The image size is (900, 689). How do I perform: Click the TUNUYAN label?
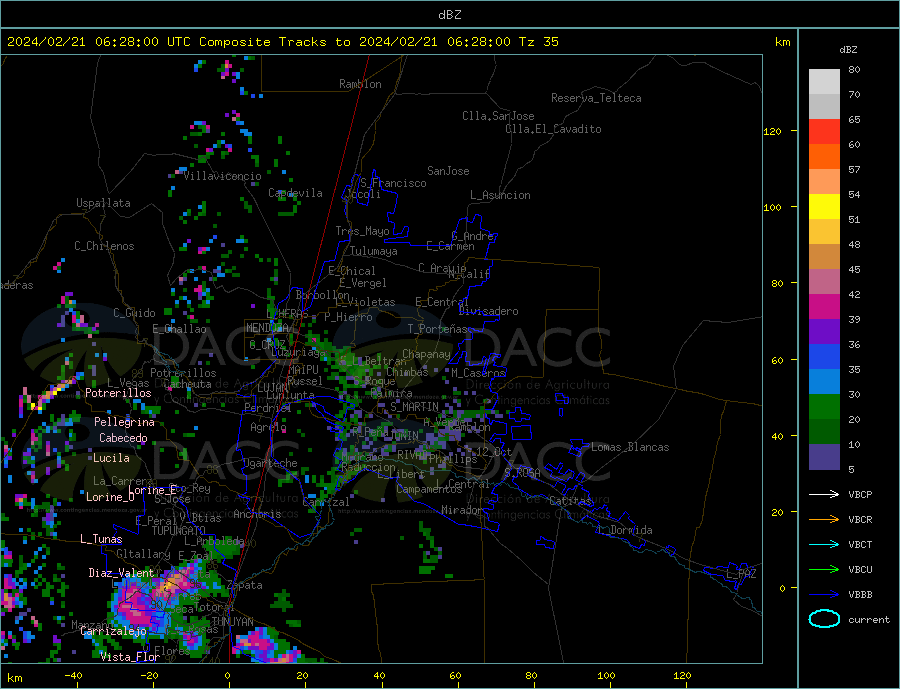232,622
